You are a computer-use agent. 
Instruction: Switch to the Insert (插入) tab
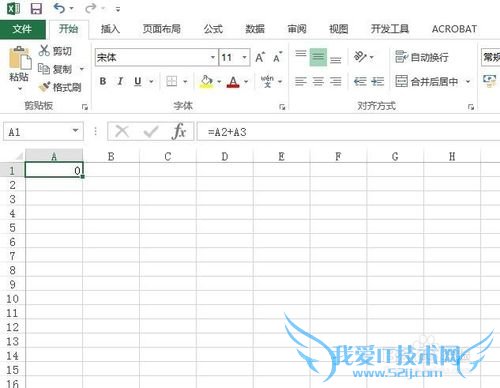tap(110, 29)
